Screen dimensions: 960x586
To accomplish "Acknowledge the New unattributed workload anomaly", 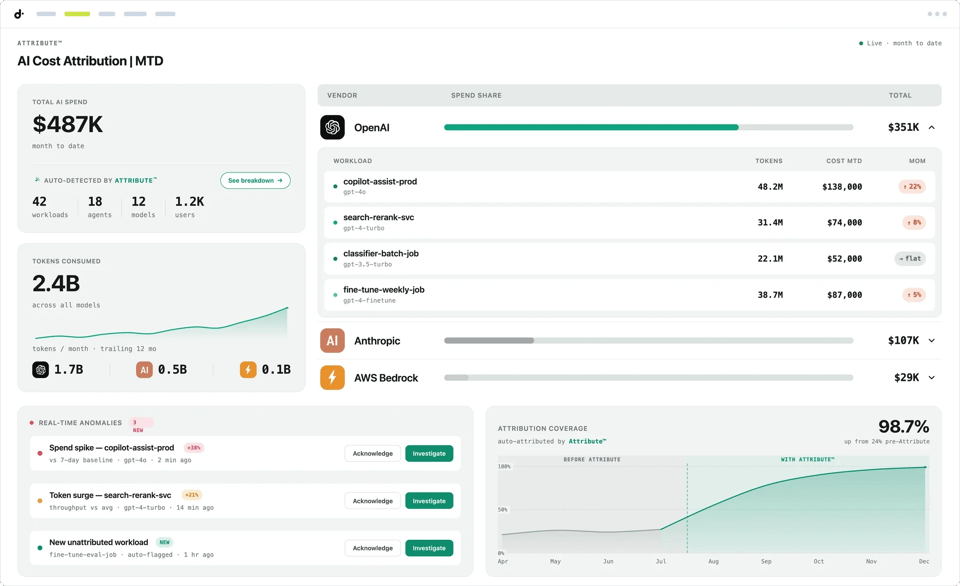I will point(372,548).
